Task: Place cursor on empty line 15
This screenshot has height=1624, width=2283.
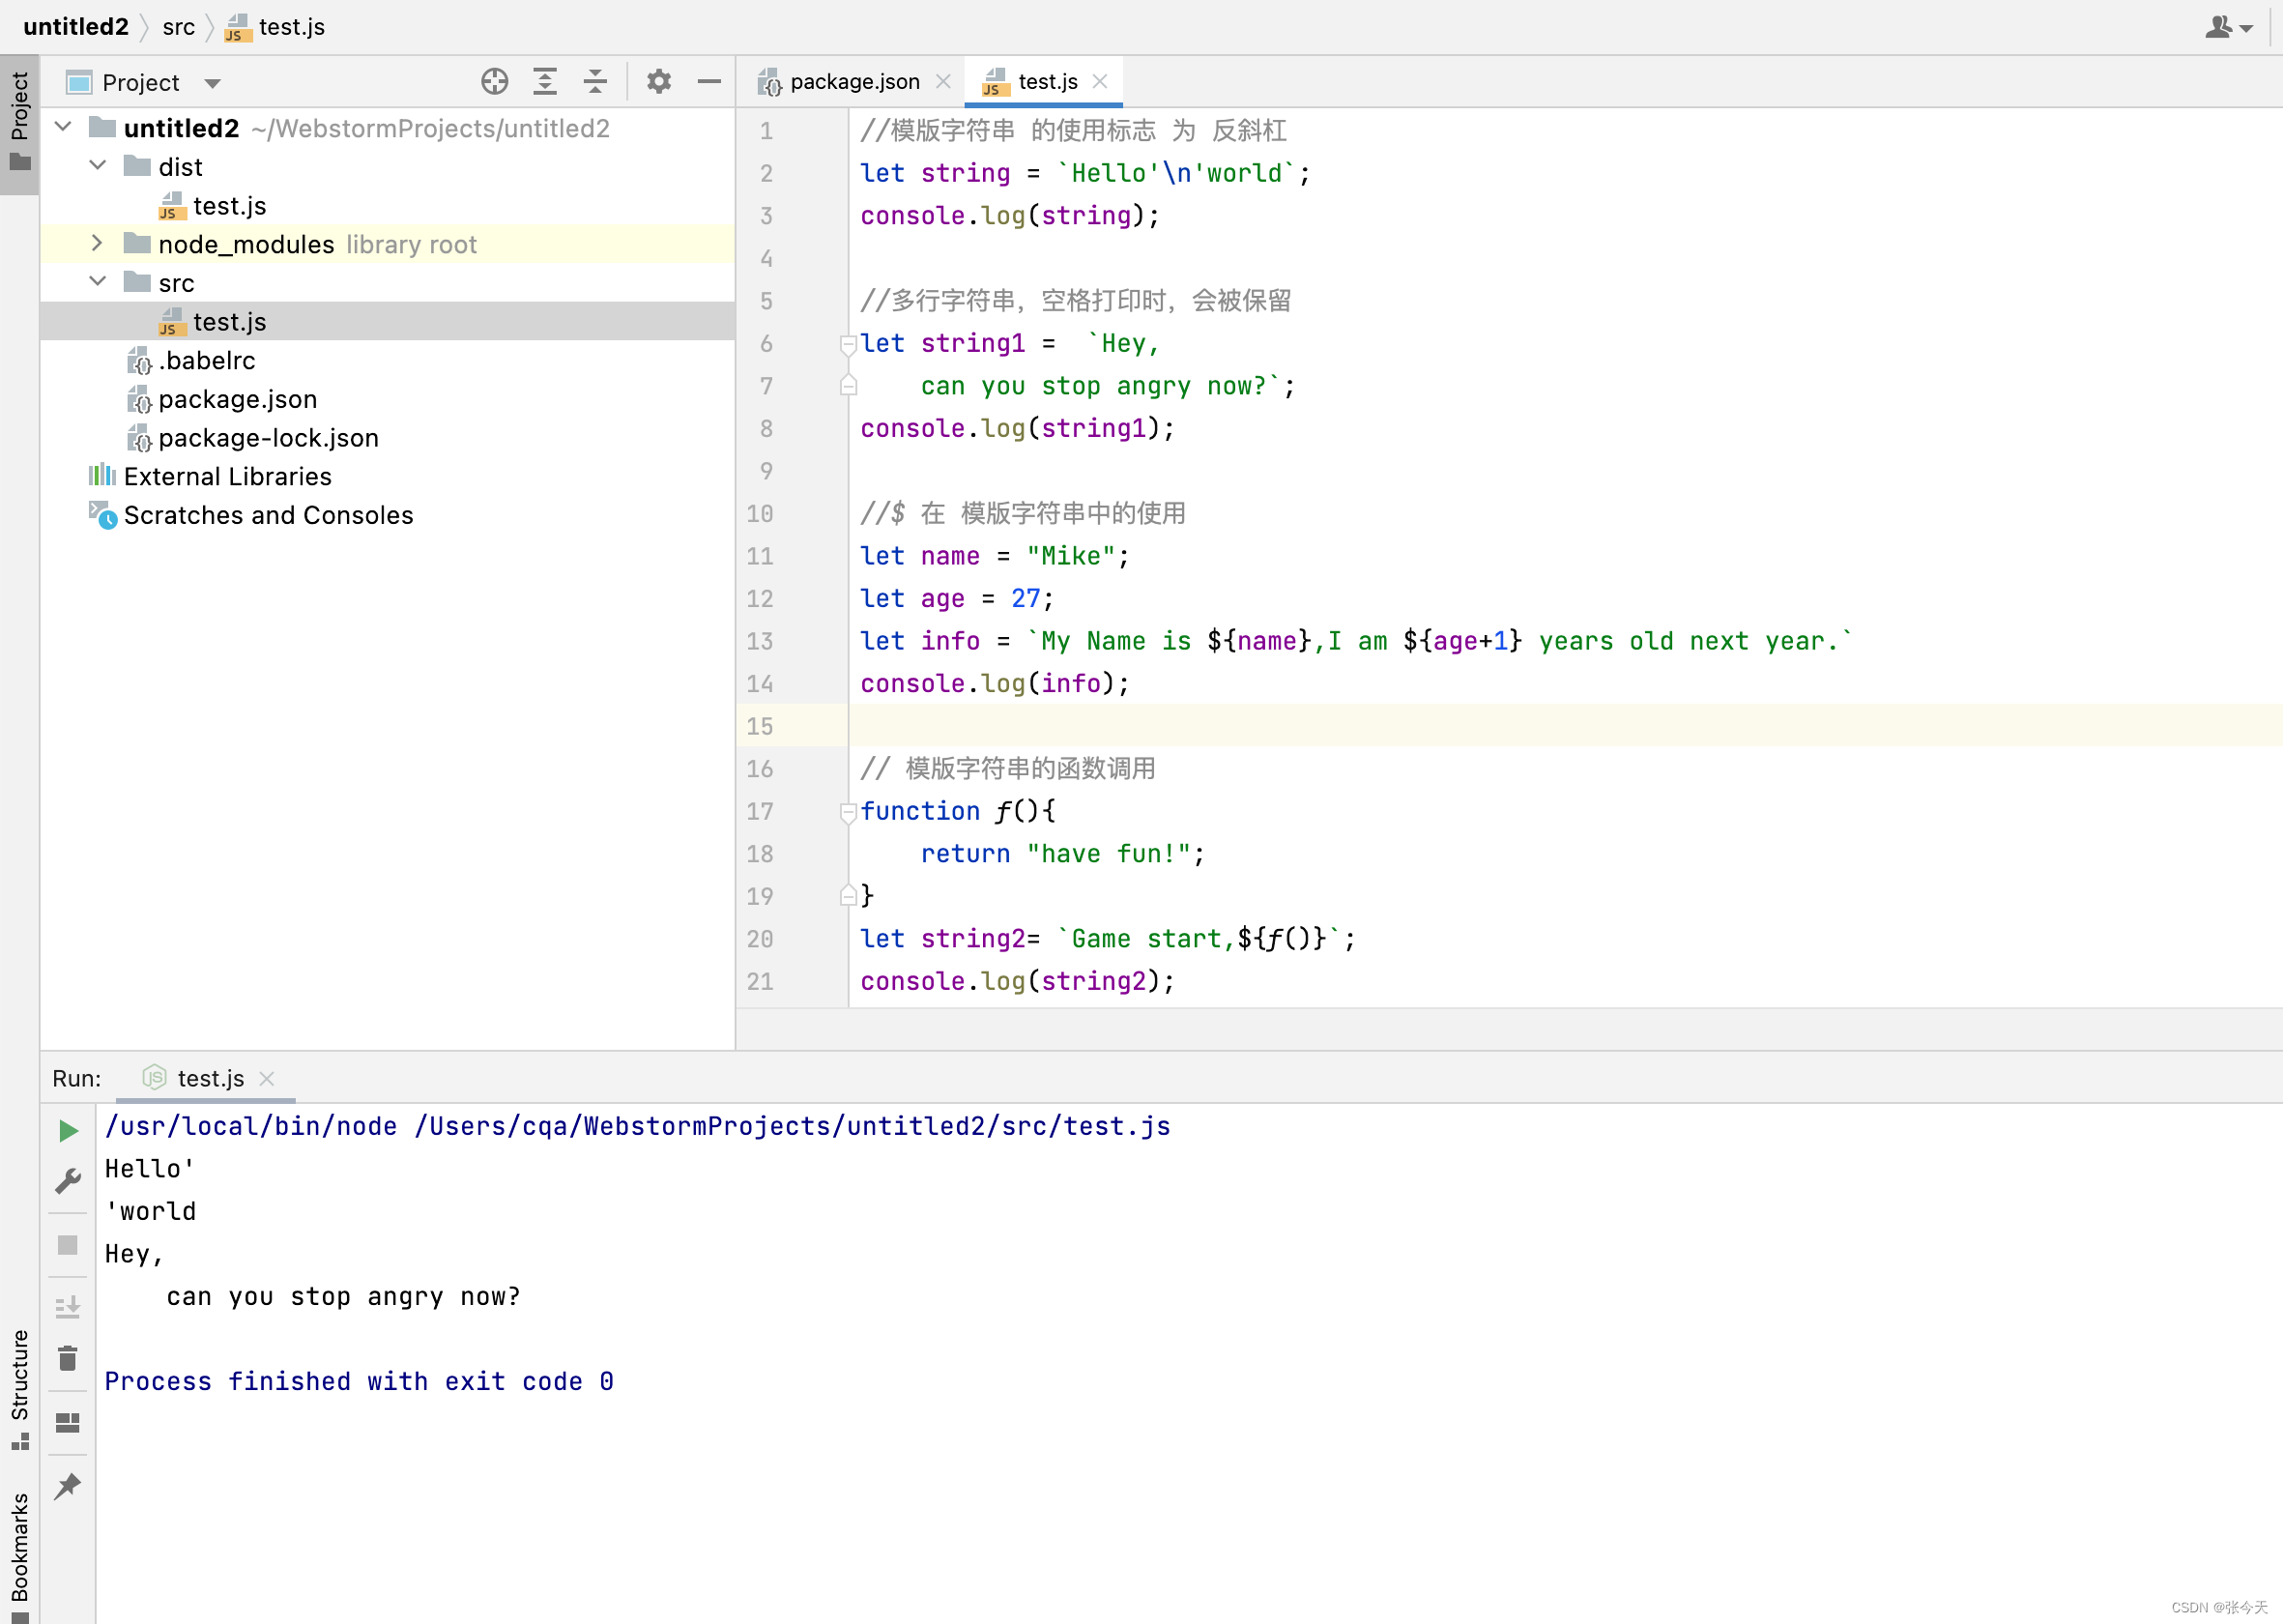Action: (x=1565, y=727)
